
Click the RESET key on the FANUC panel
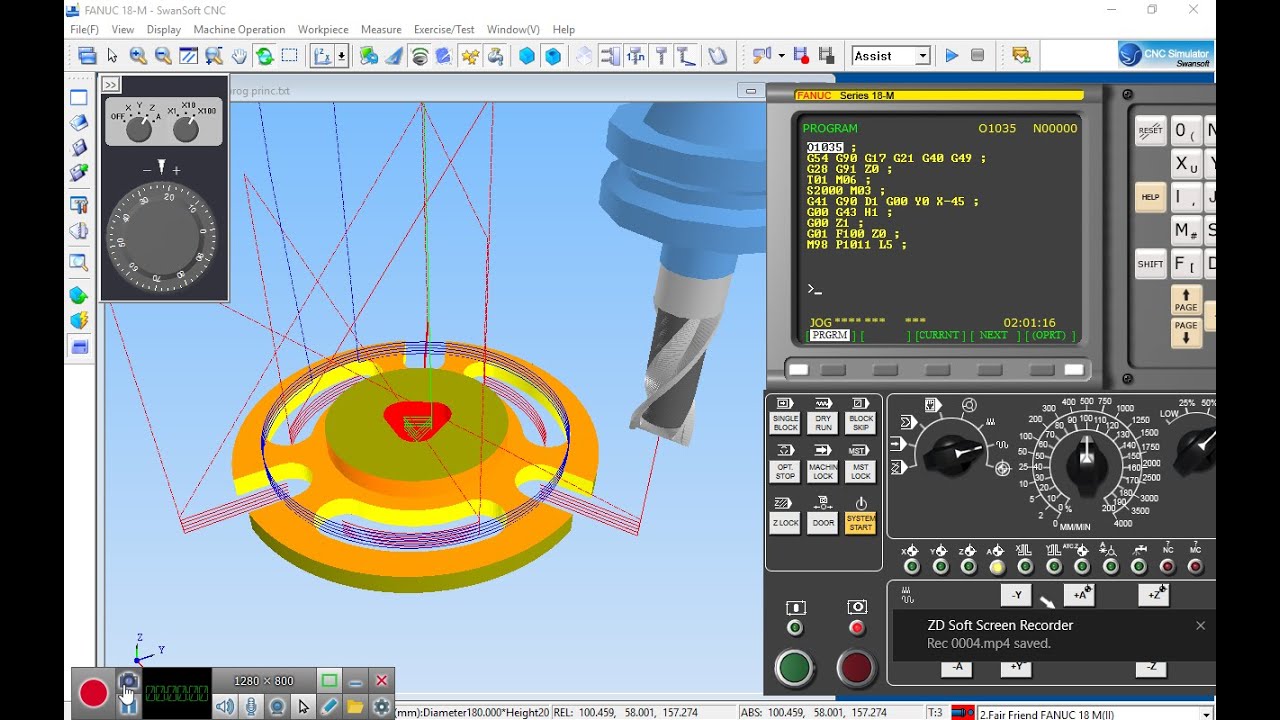coord(1151,130)
